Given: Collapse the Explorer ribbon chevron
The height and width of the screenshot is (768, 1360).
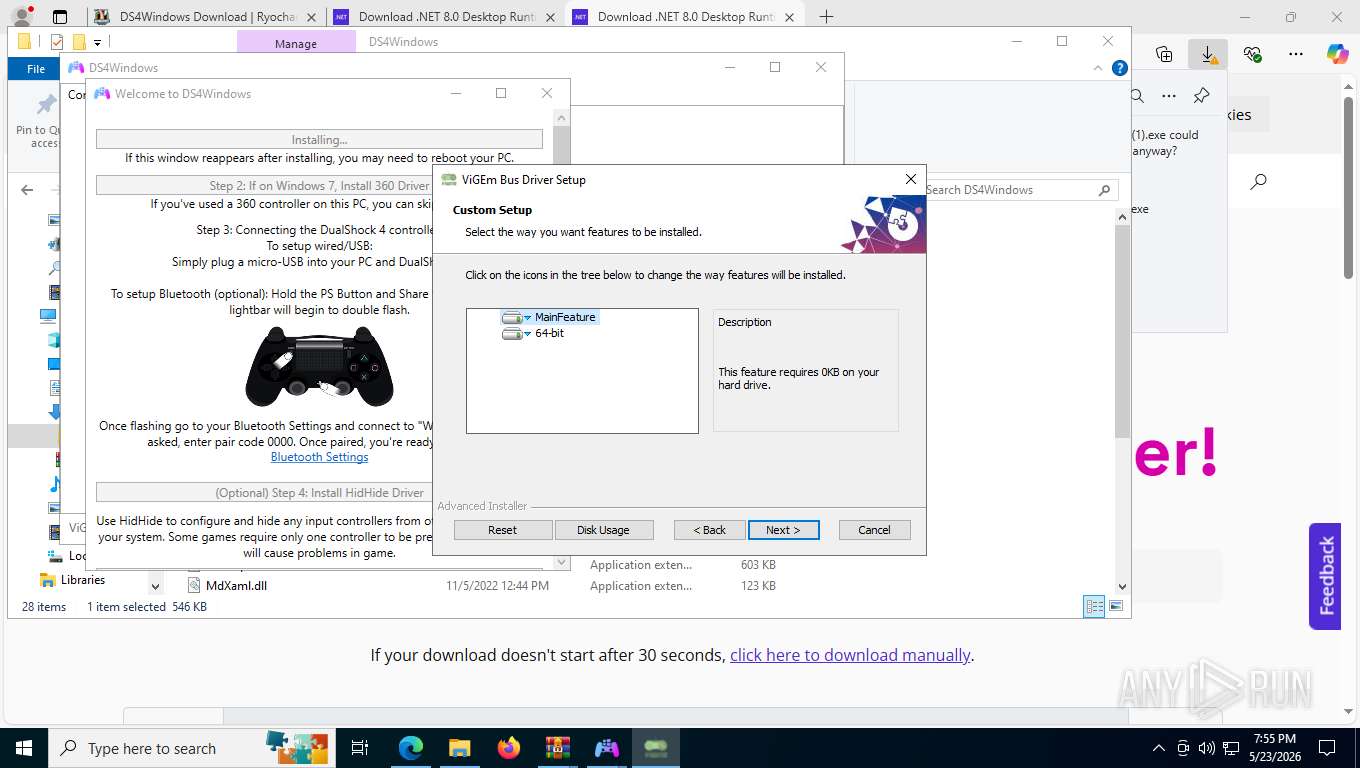Looking at the screenshot, I should 1100,69.
